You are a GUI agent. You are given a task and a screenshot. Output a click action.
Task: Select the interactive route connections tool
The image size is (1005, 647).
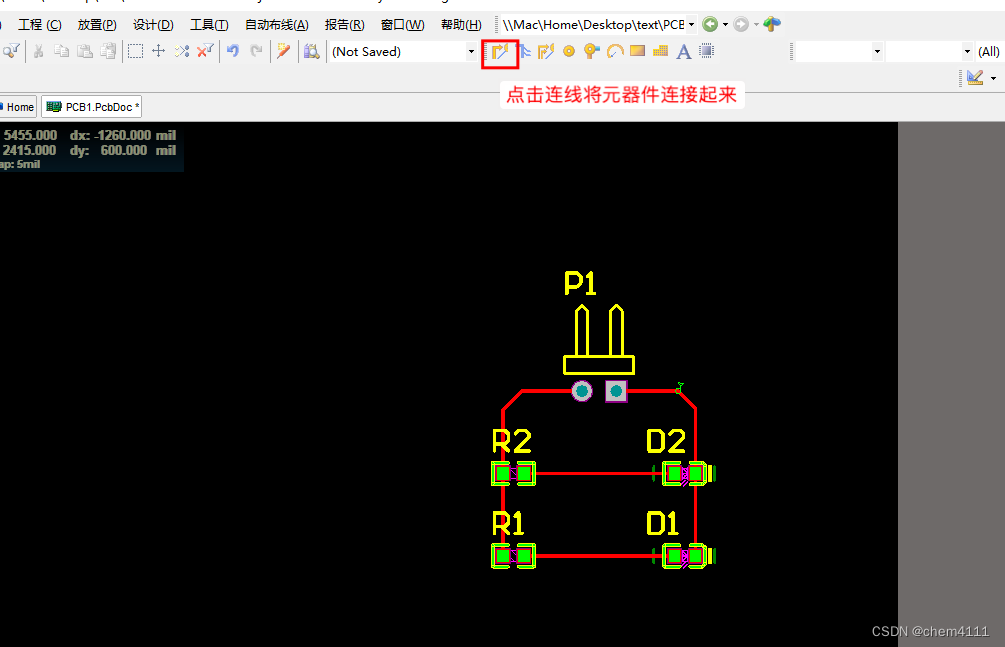pyautogui.click(x=500, y=51)
